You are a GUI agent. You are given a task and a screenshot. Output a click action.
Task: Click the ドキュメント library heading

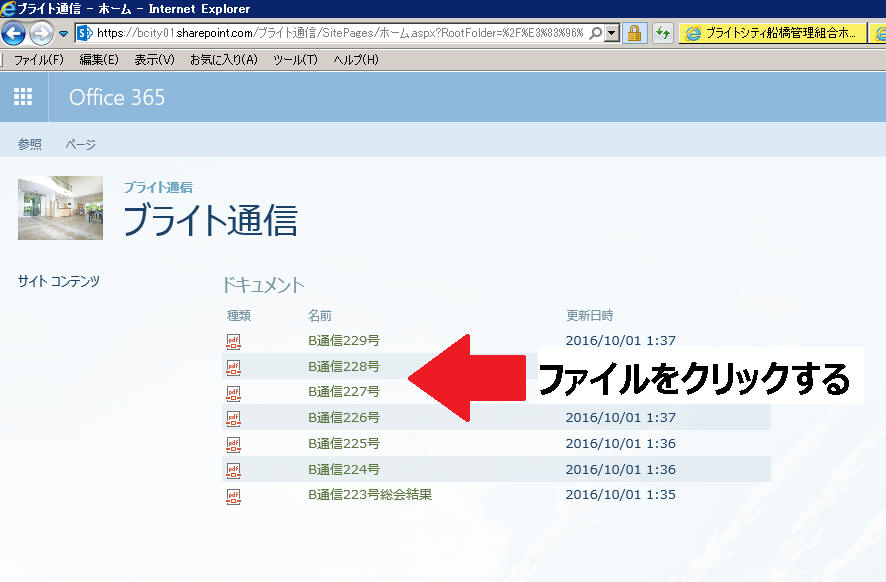[263, 285]
